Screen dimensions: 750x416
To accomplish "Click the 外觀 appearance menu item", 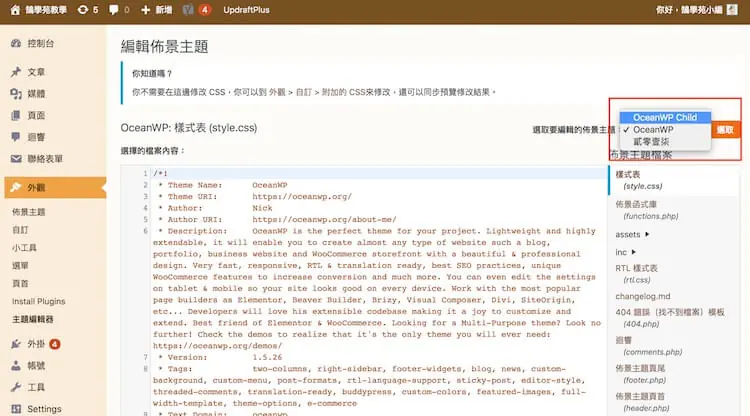I will point(55,187).
